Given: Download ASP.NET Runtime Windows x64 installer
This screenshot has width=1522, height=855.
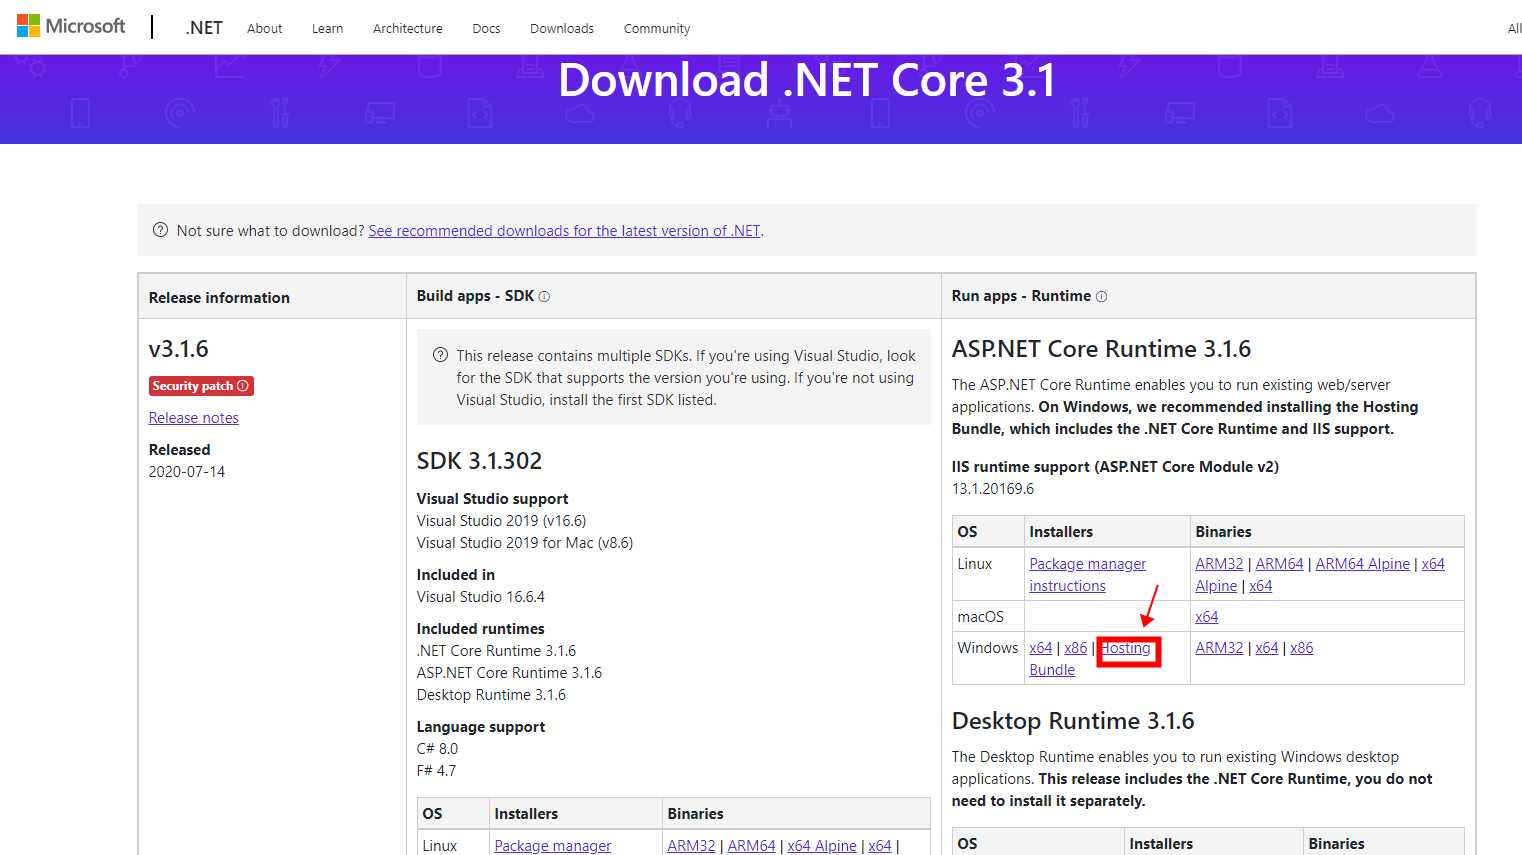Looking at the screenshot, I should click(1041, 648).
